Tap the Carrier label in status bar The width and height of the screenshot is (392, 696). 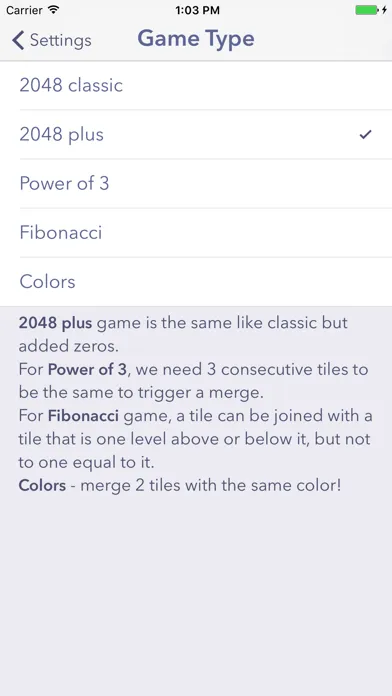click(x=24, y=10)
